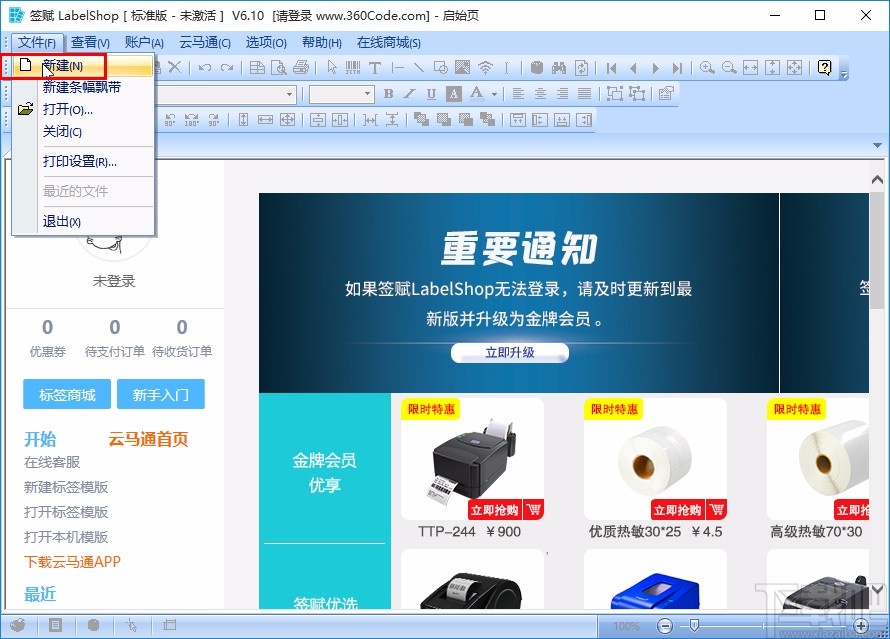This screenshot has height=639, width=890.
Task: Open the font color dropdown arrow
Action: point(494,92)
